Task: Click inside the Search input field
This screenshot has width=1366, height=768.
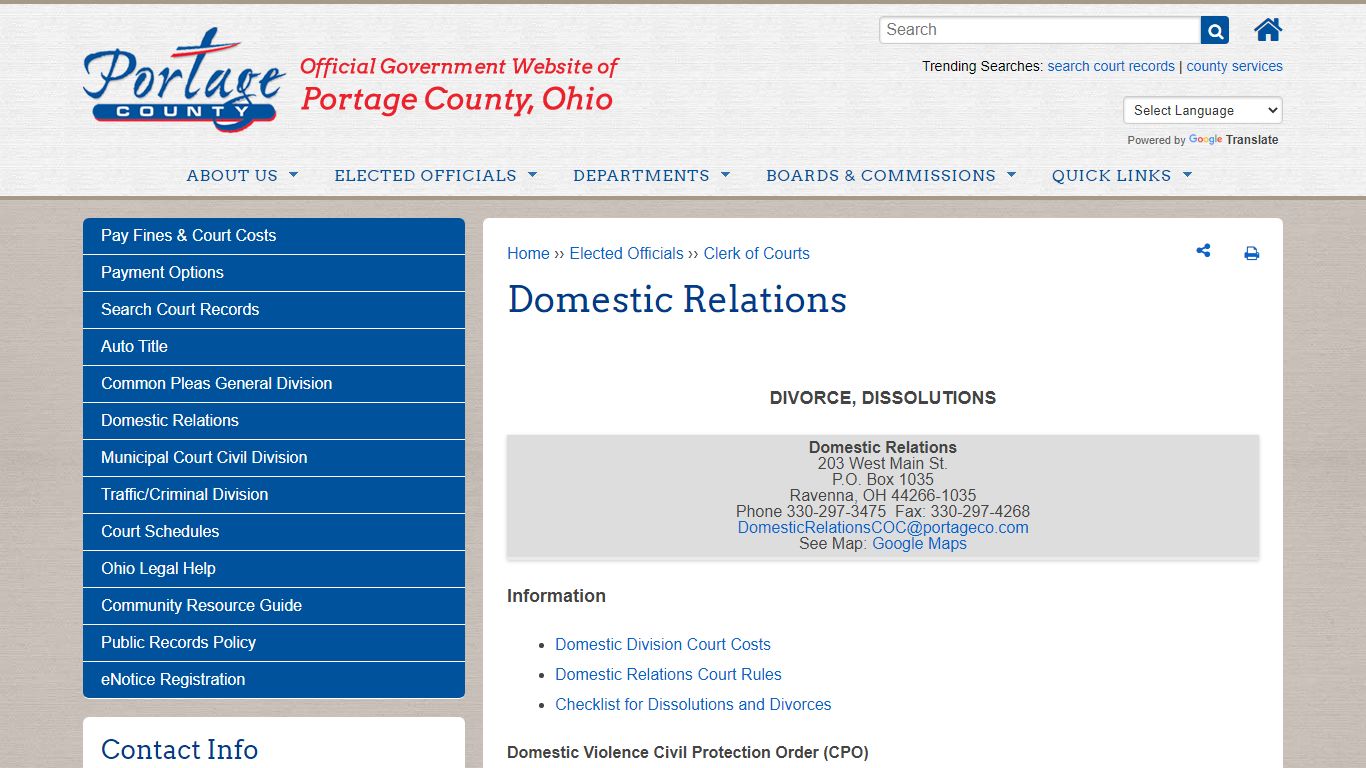Action: (x=1040, y=30)
